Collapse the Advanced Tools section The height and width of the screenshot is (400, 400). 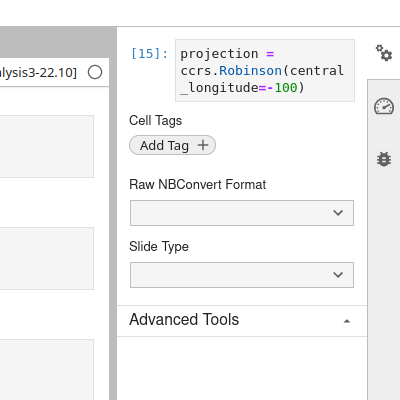[x=347, y=321]
